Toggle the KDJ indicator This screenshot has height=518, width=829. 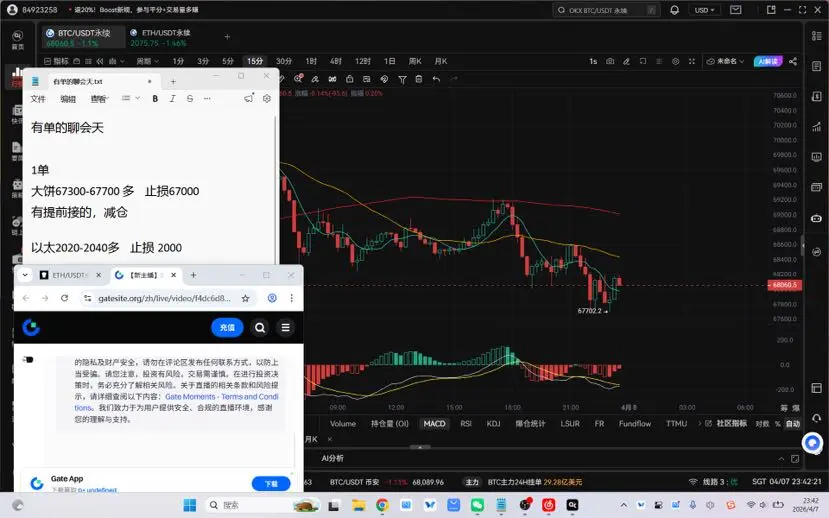(493, 424)
